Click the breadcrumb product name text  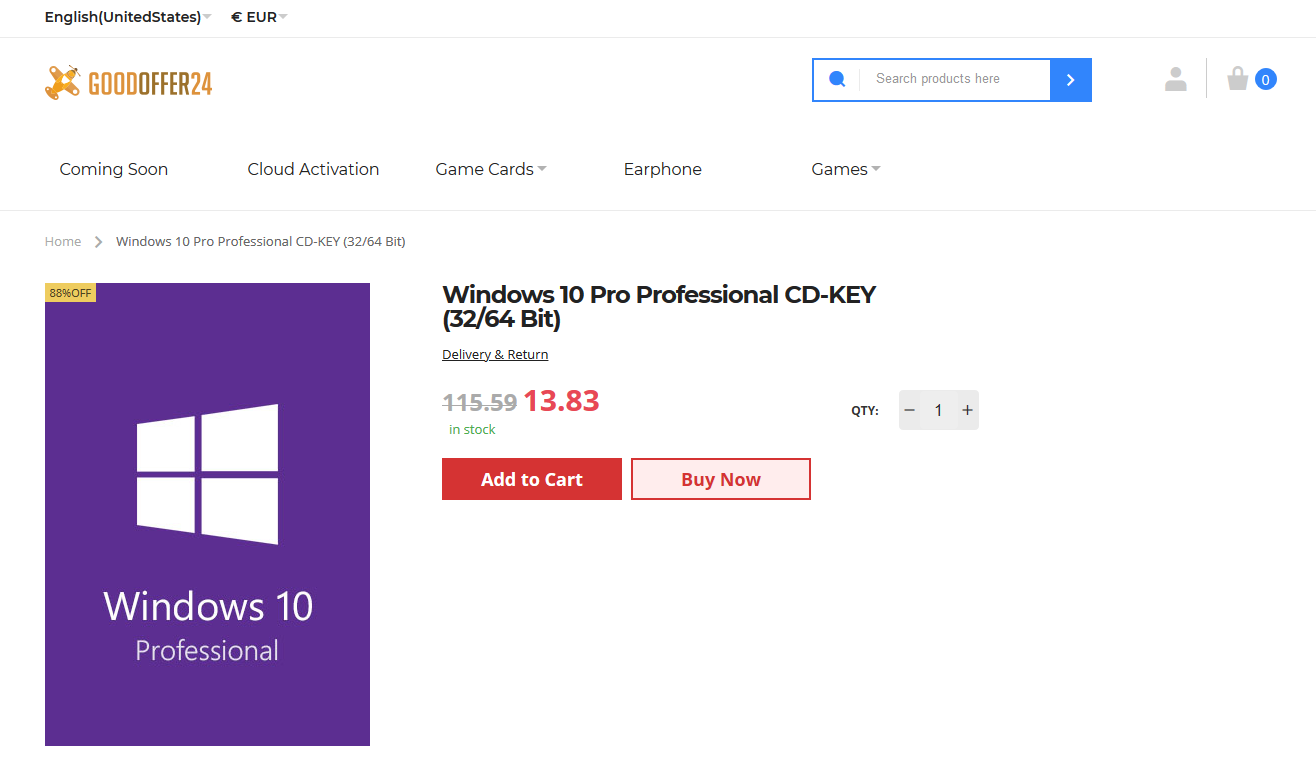click(x=261, y=242)
